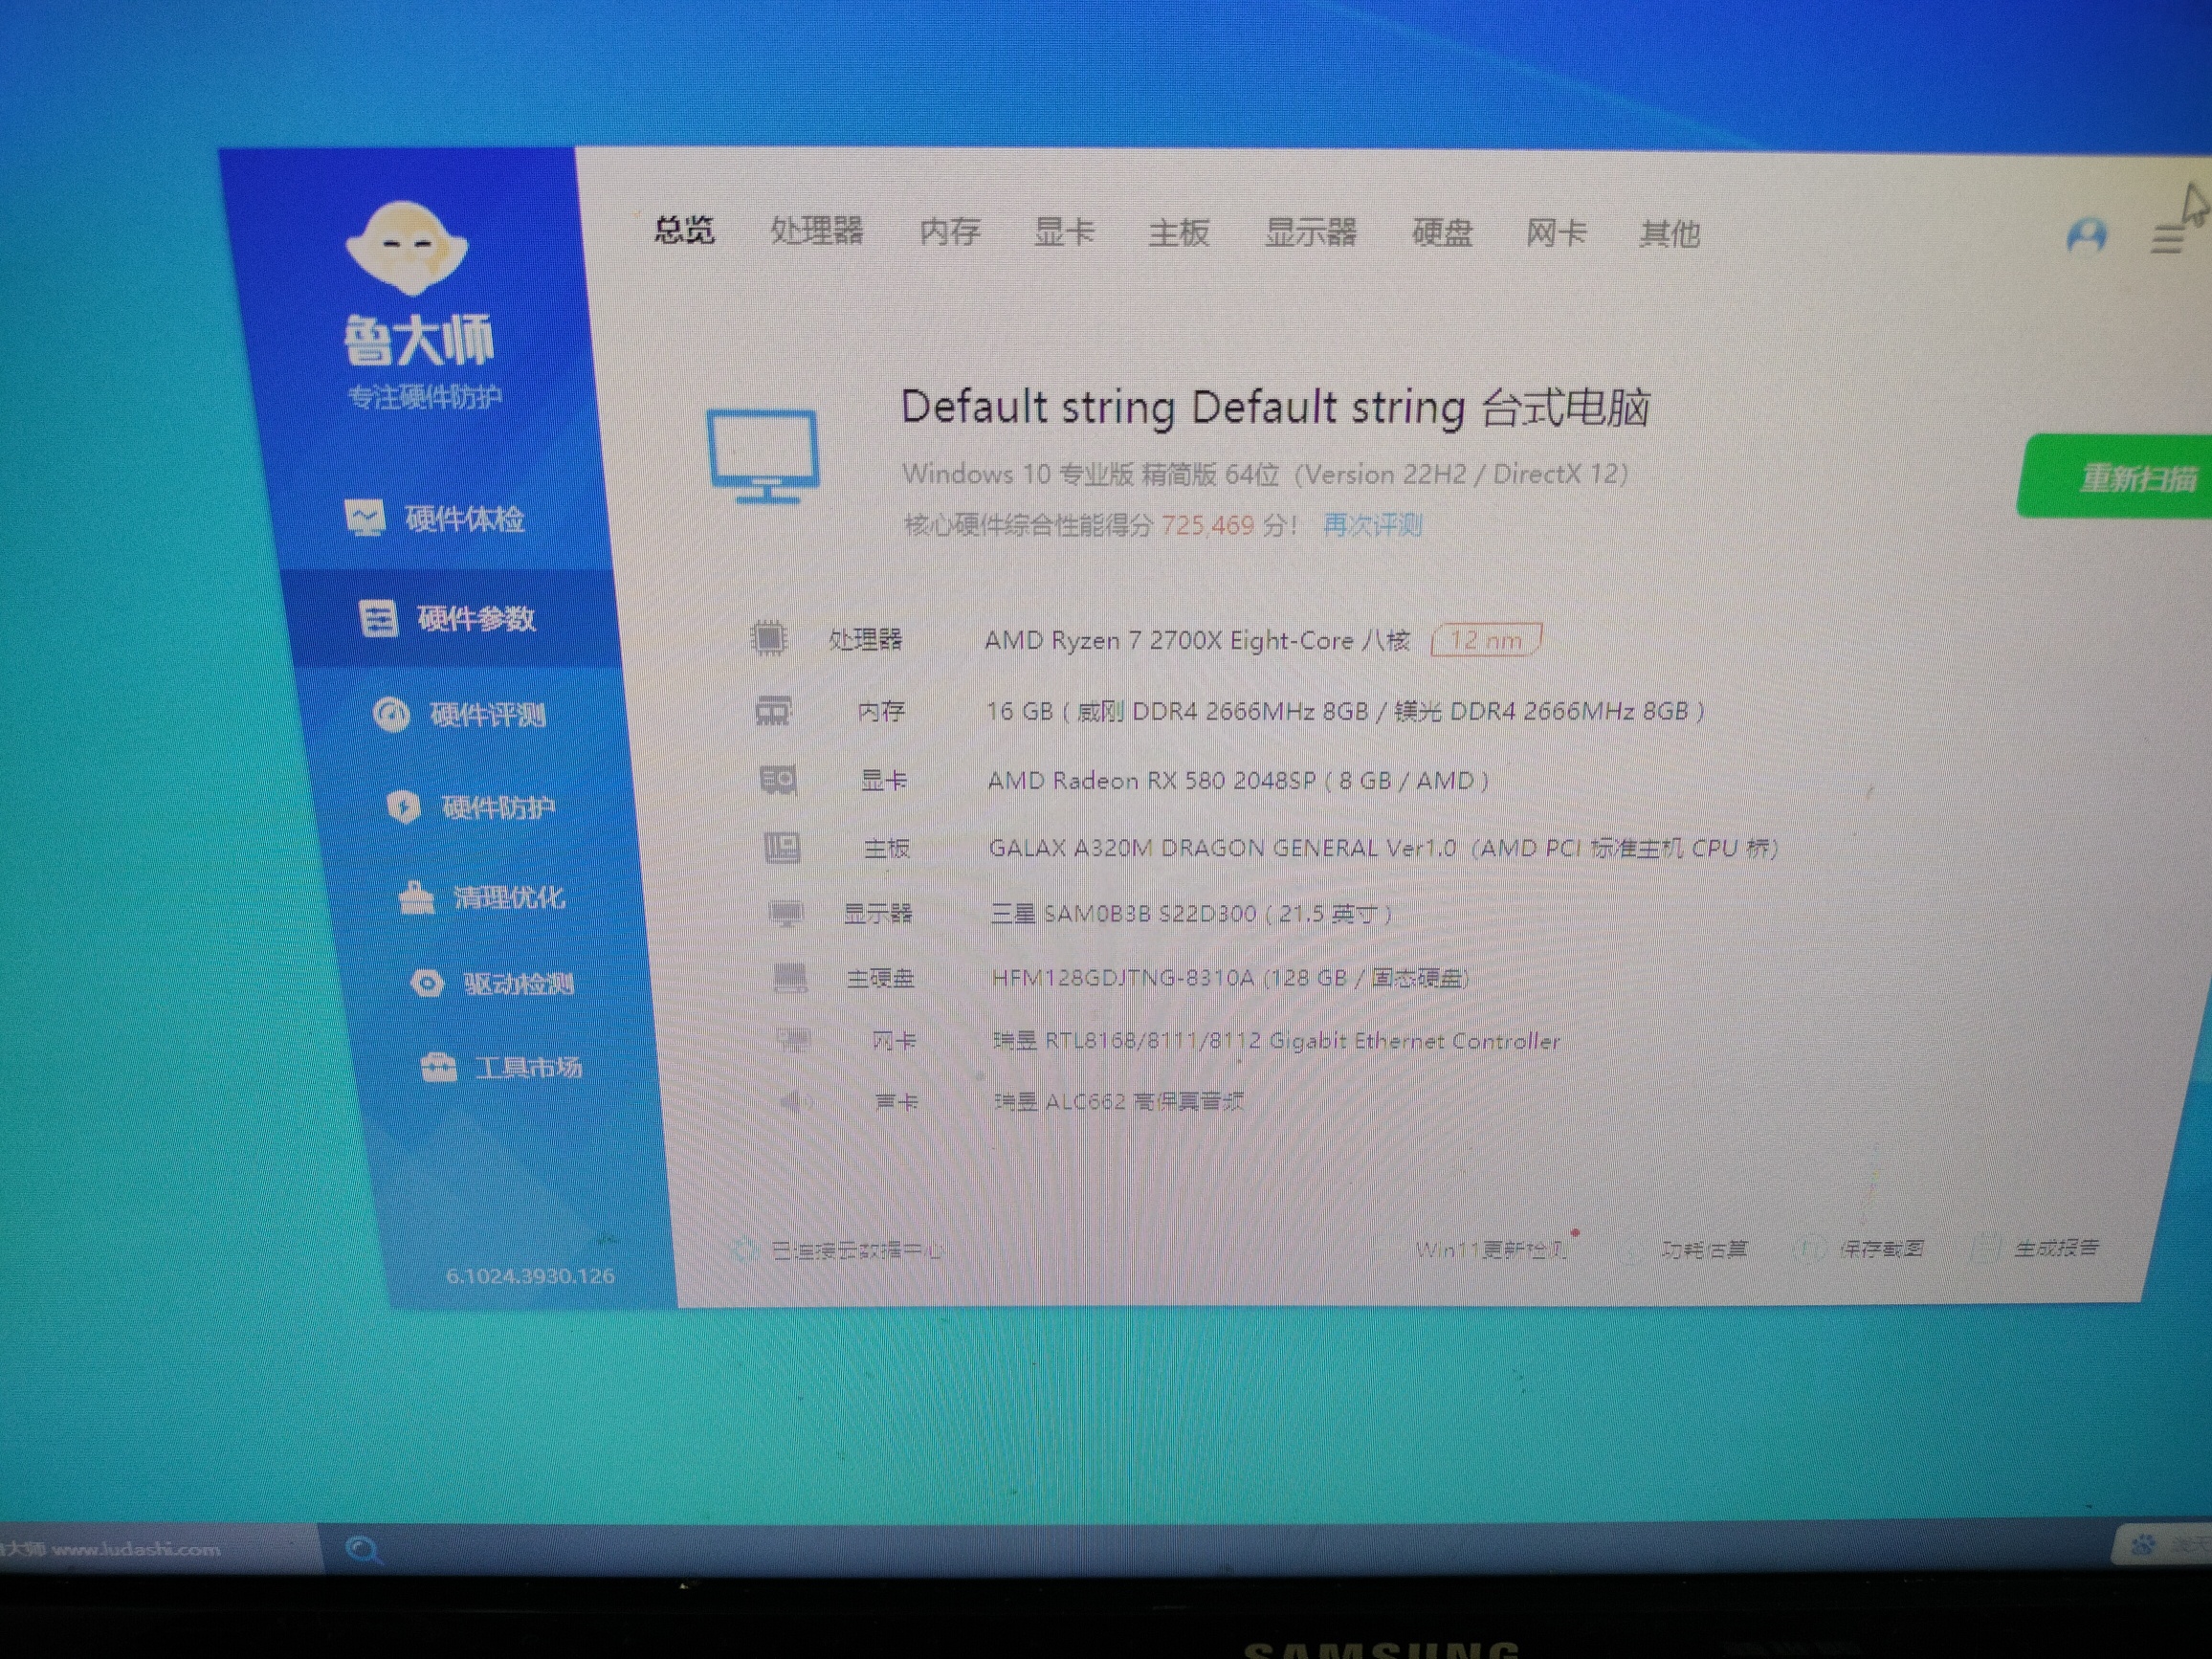Click the taskbar search magnifier icon
Viewport: 2212px width, 1659px height.
363,1550
